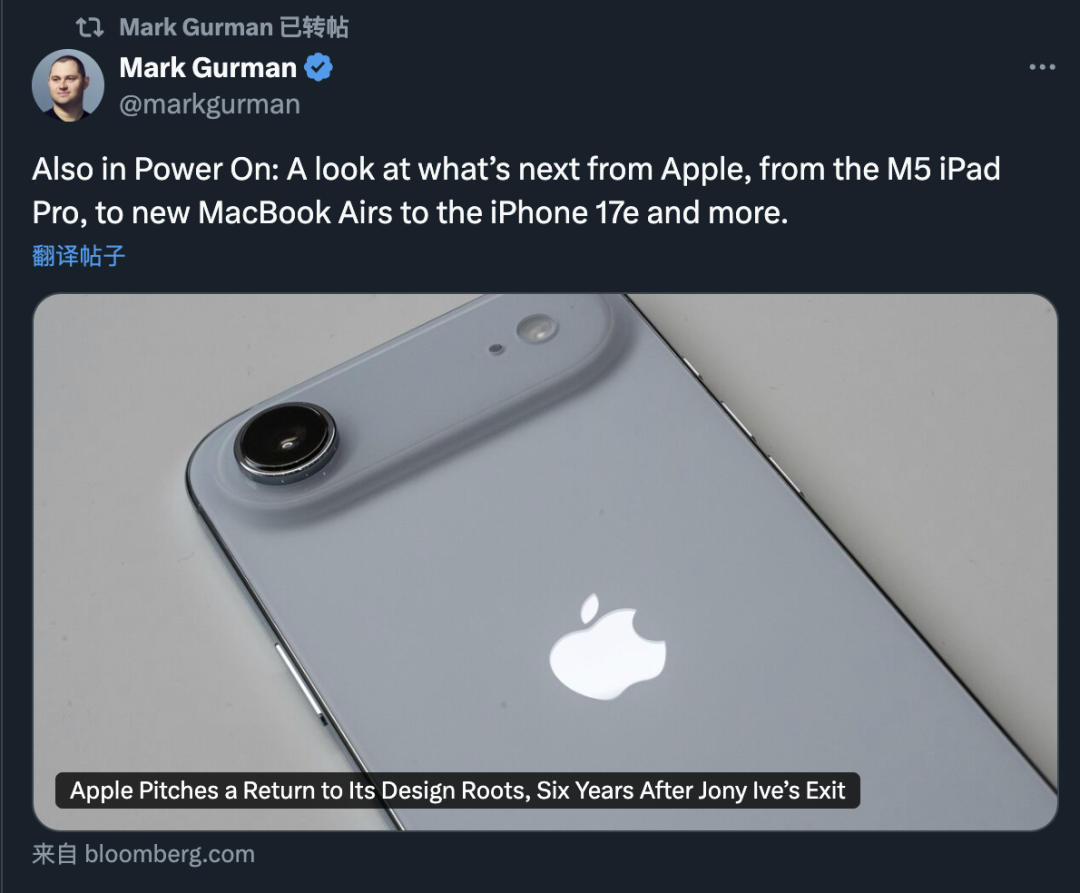Open the Mark Gurman display name link
Screen dimensions: 1080x893
pyautogui.click(x=208, y=68)
